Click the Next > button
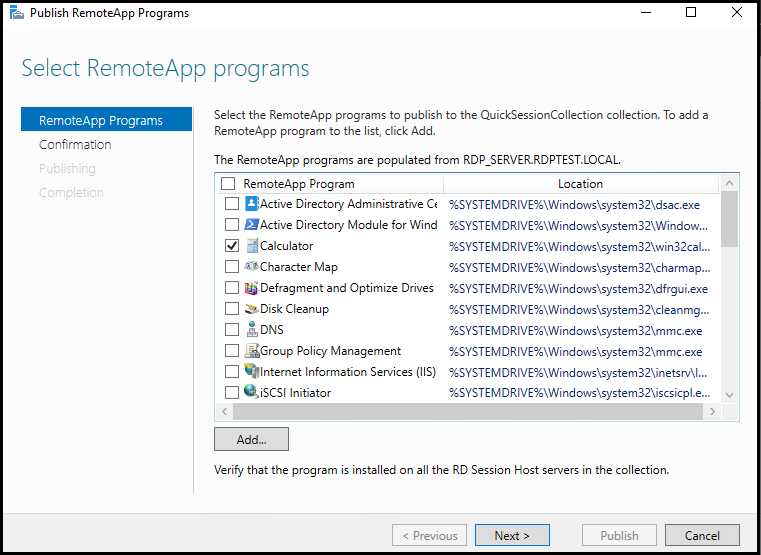This screenshot has height=555, width=761. pos(512,536)
